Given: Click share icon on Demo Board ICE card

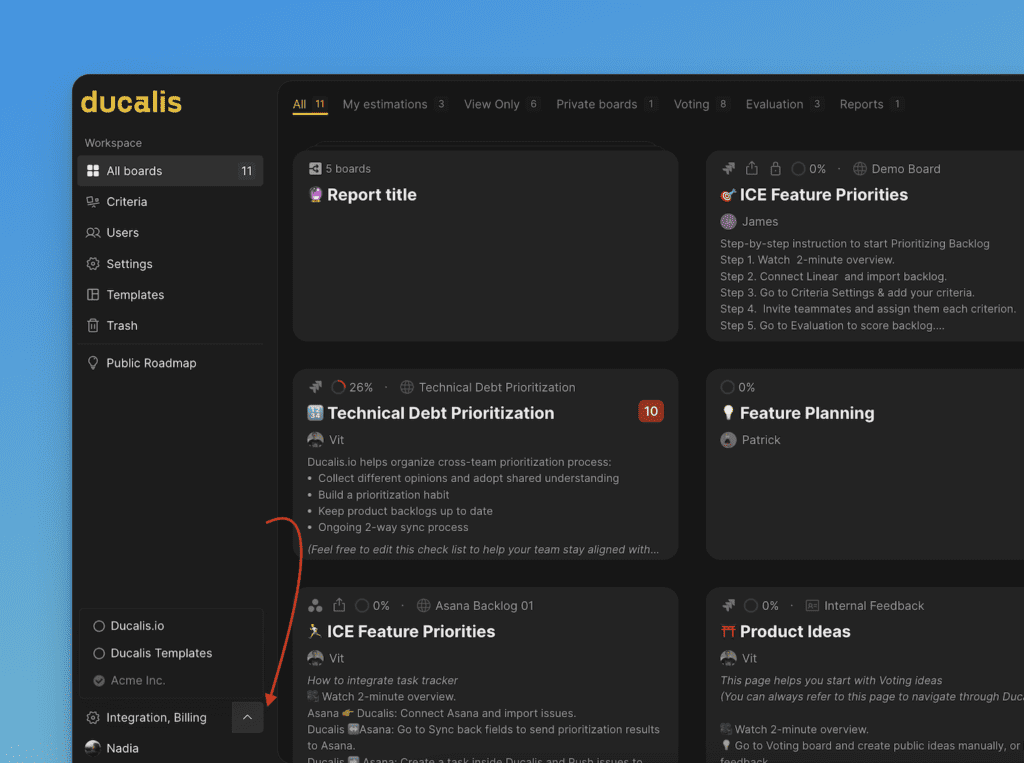Looking at the screenshot, I should 752,169.
